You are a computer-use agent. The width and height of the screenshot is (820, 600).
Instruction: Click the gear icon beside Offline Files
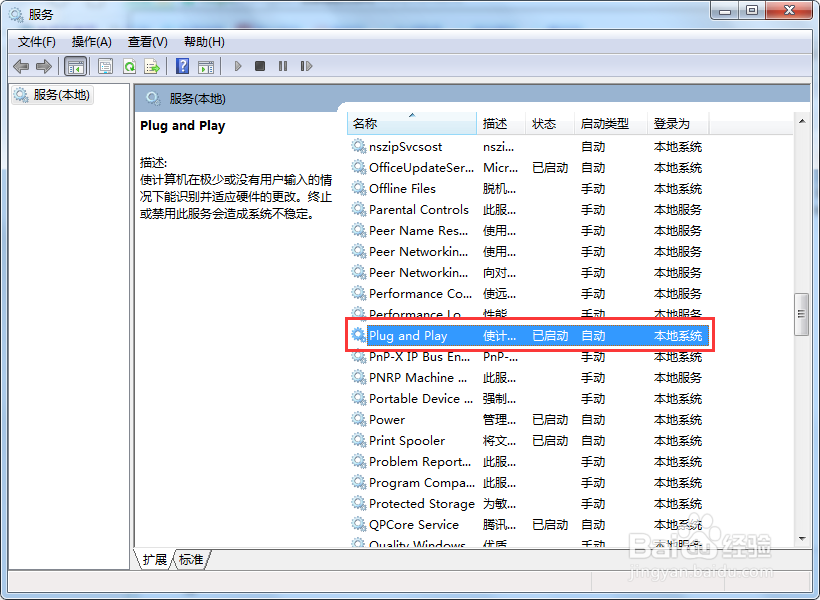click(359, 188)
